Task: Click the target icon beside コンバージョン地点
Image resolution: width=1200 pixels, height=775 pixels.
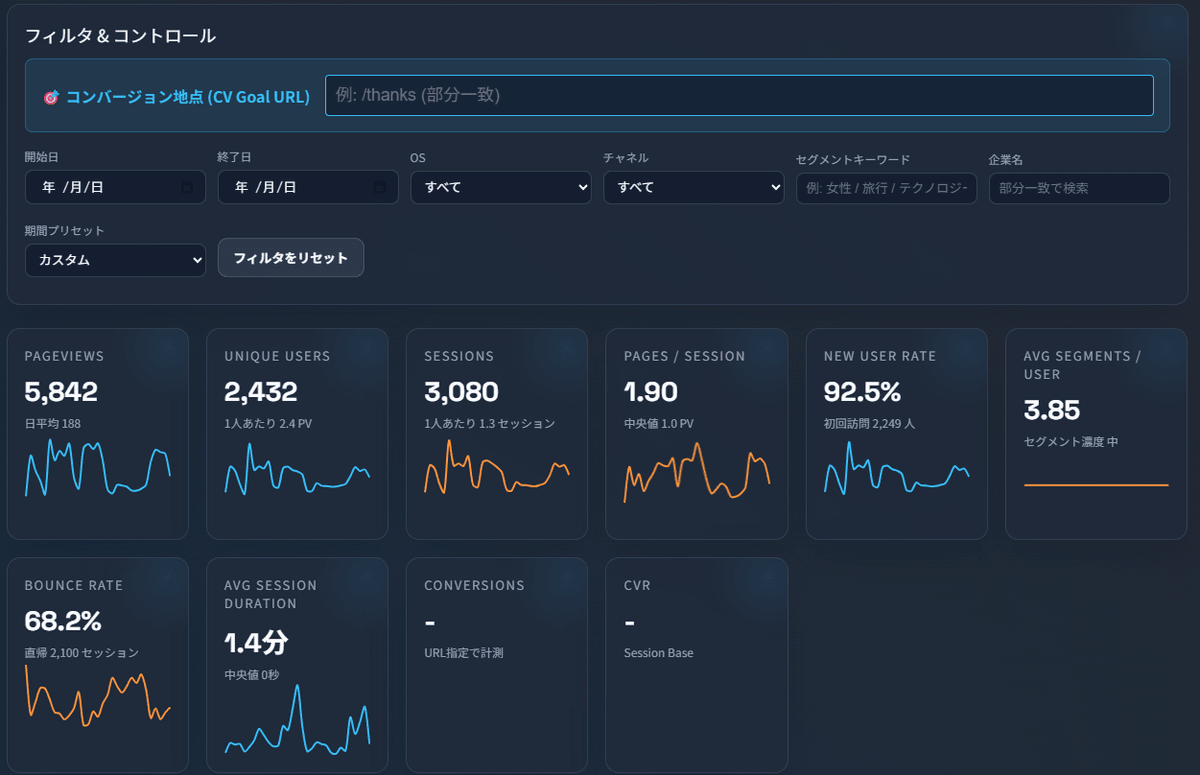Action: [x=51, y=97]
